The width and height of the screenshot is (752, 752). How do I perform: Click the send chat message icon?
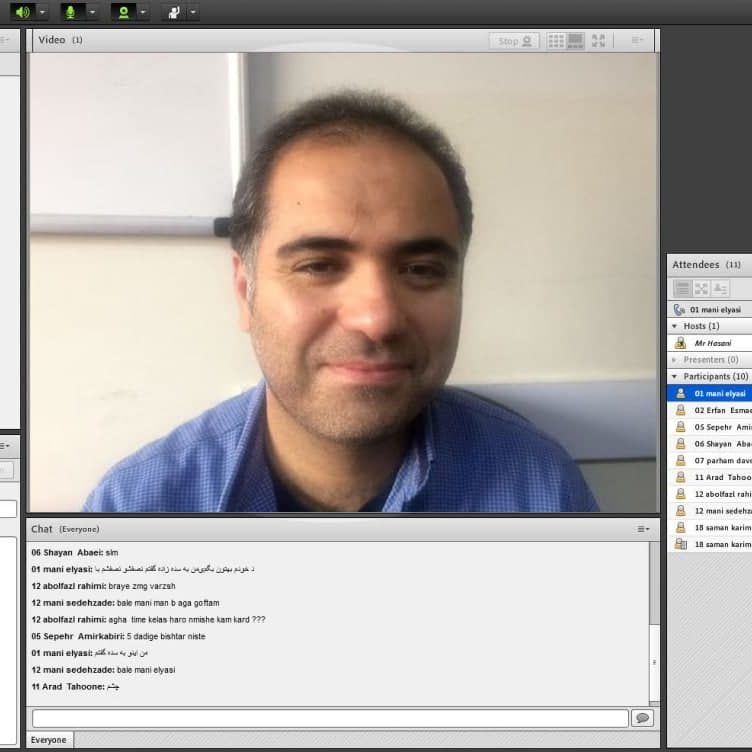pyautogui.click(x=641, y=718)
